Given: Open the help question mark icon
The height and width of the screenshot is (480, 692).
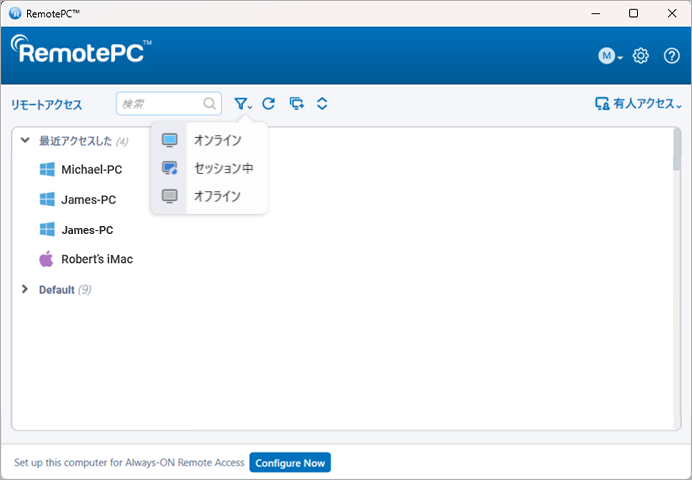Looking at the screenshot, I should [x=672, y=56].
